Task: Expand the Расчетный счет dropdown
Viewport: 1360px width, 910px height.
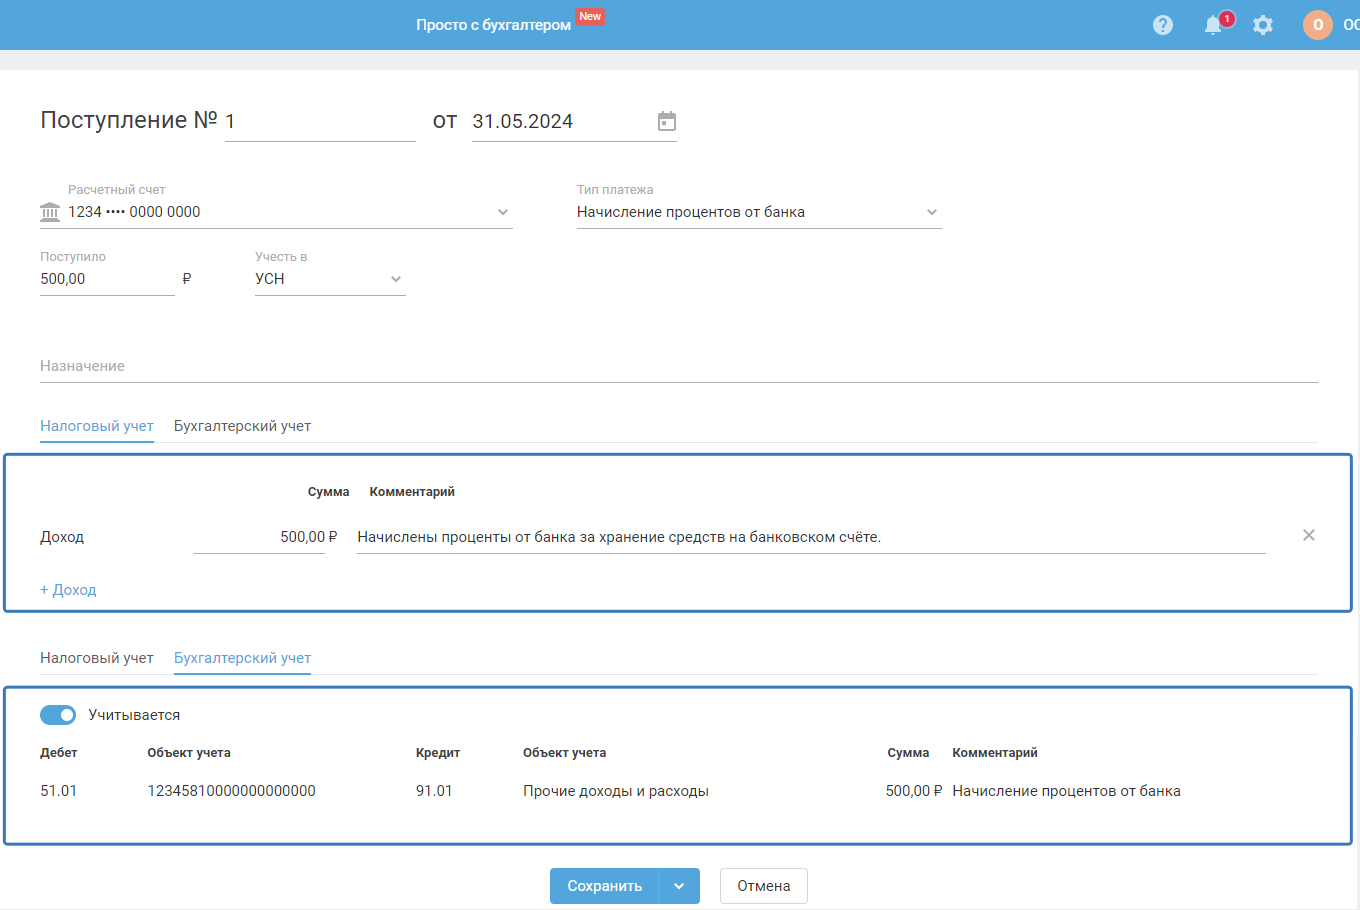Action: [502, 212]
